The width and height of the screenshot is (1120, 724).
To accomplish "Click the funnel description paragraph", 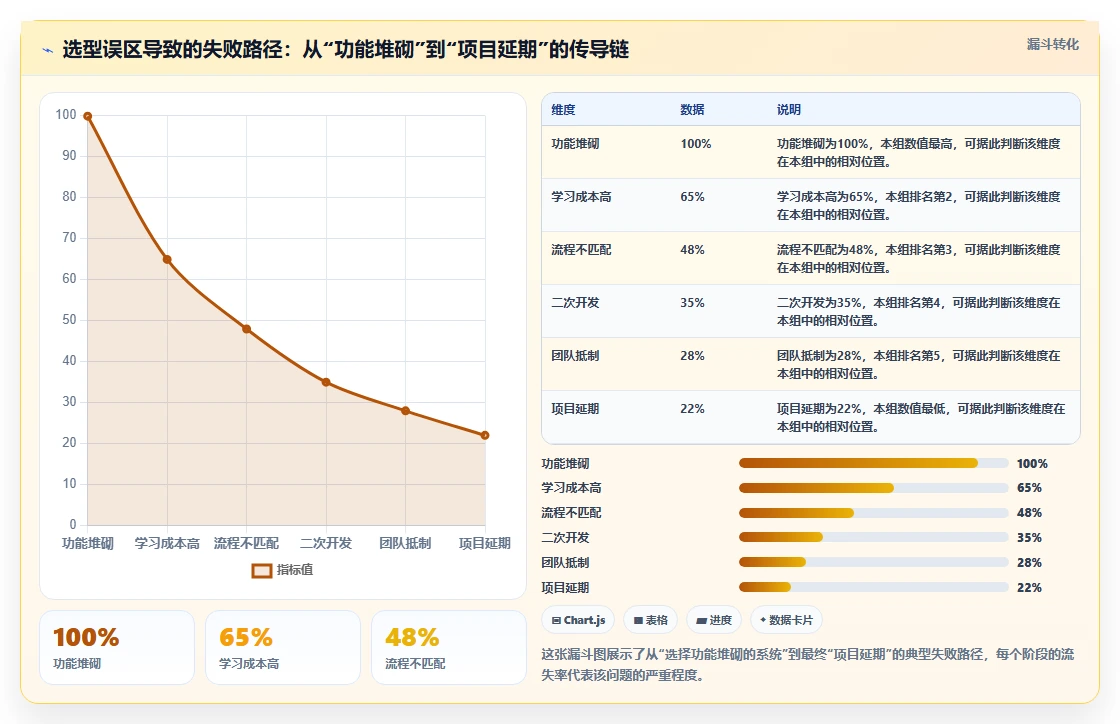I will click(x=807, y=664).
